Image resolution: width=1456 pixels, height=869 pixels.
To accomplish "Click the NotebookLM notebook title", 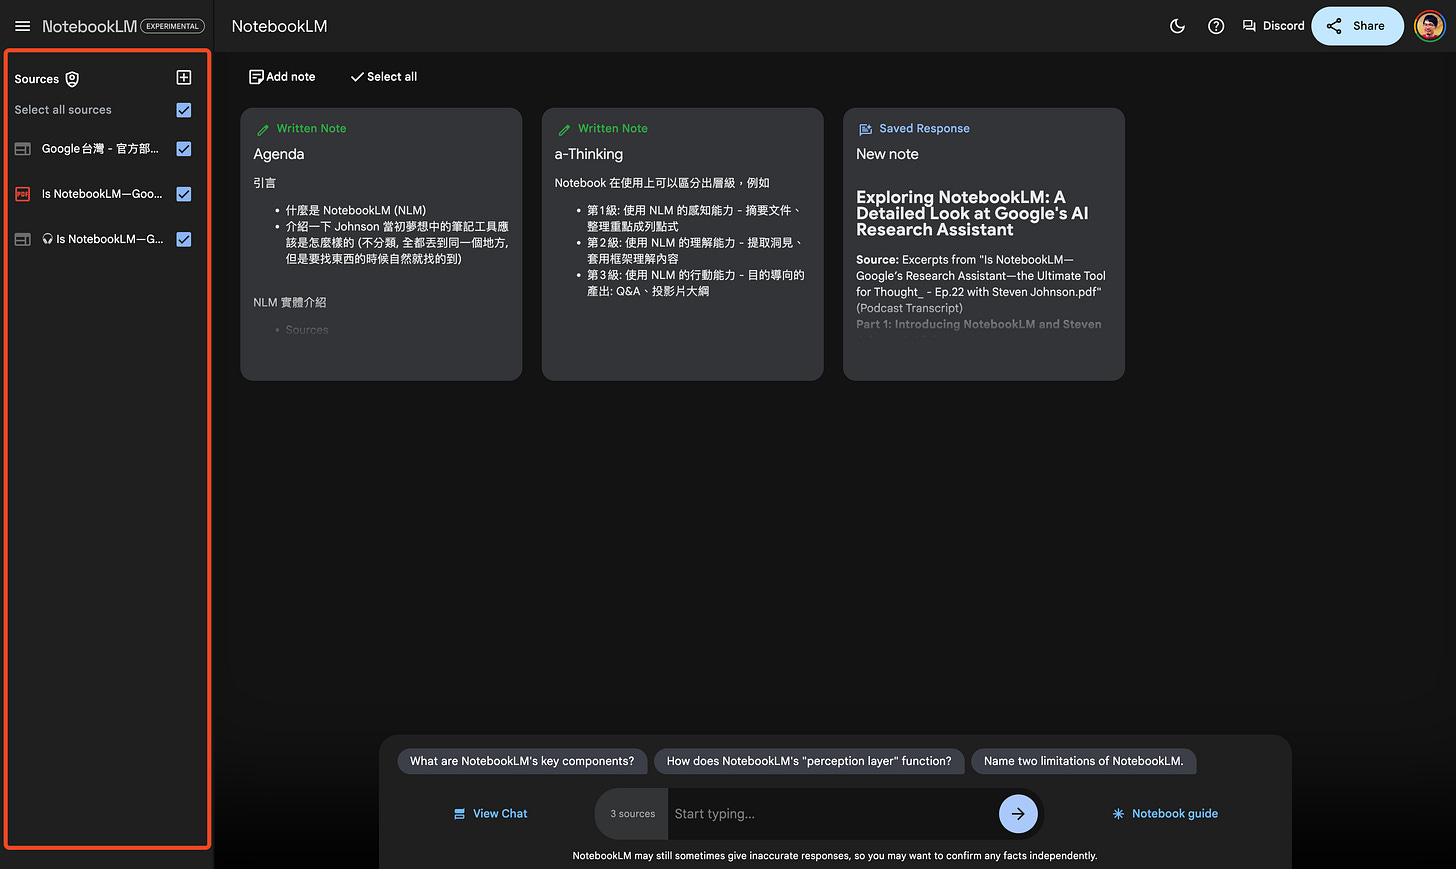I will click(280, 26).
